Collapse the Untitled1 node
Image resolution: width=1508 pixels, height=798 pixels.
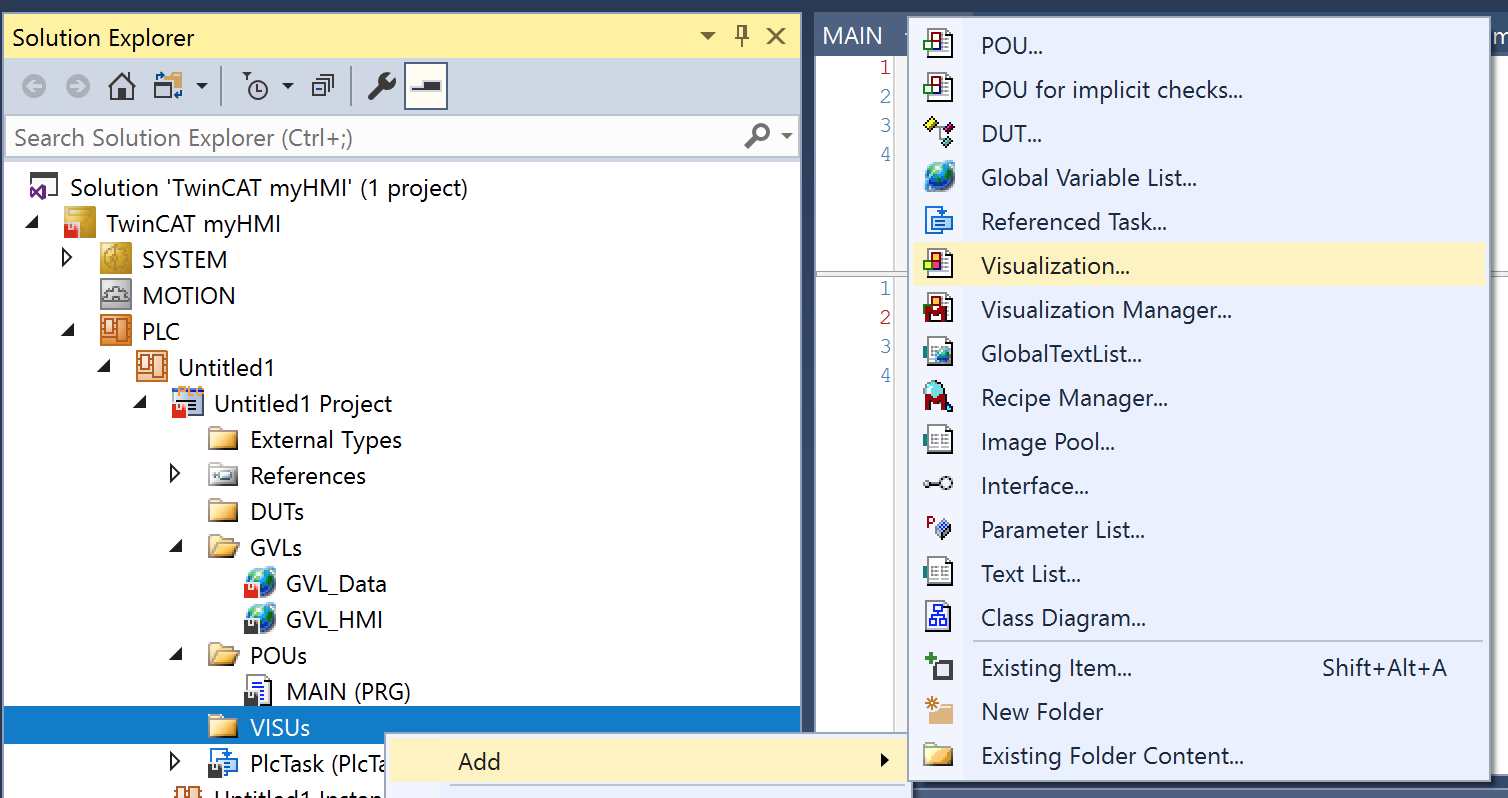point(104,367)
